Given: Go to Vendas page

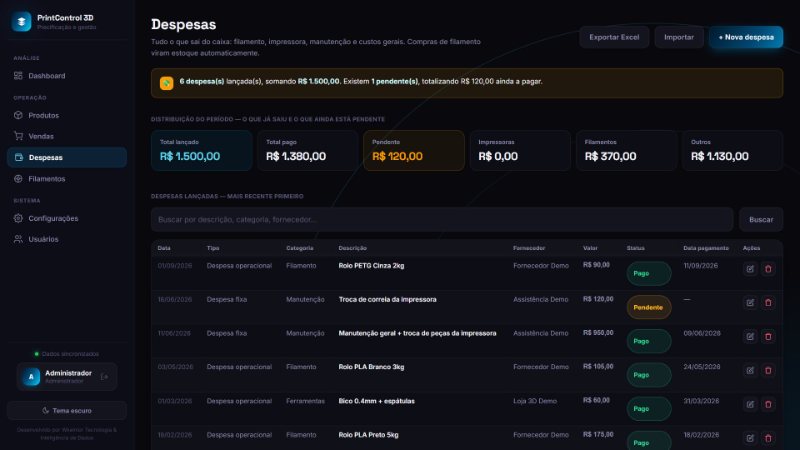Looking at the screenshot, I should [67, 136].
